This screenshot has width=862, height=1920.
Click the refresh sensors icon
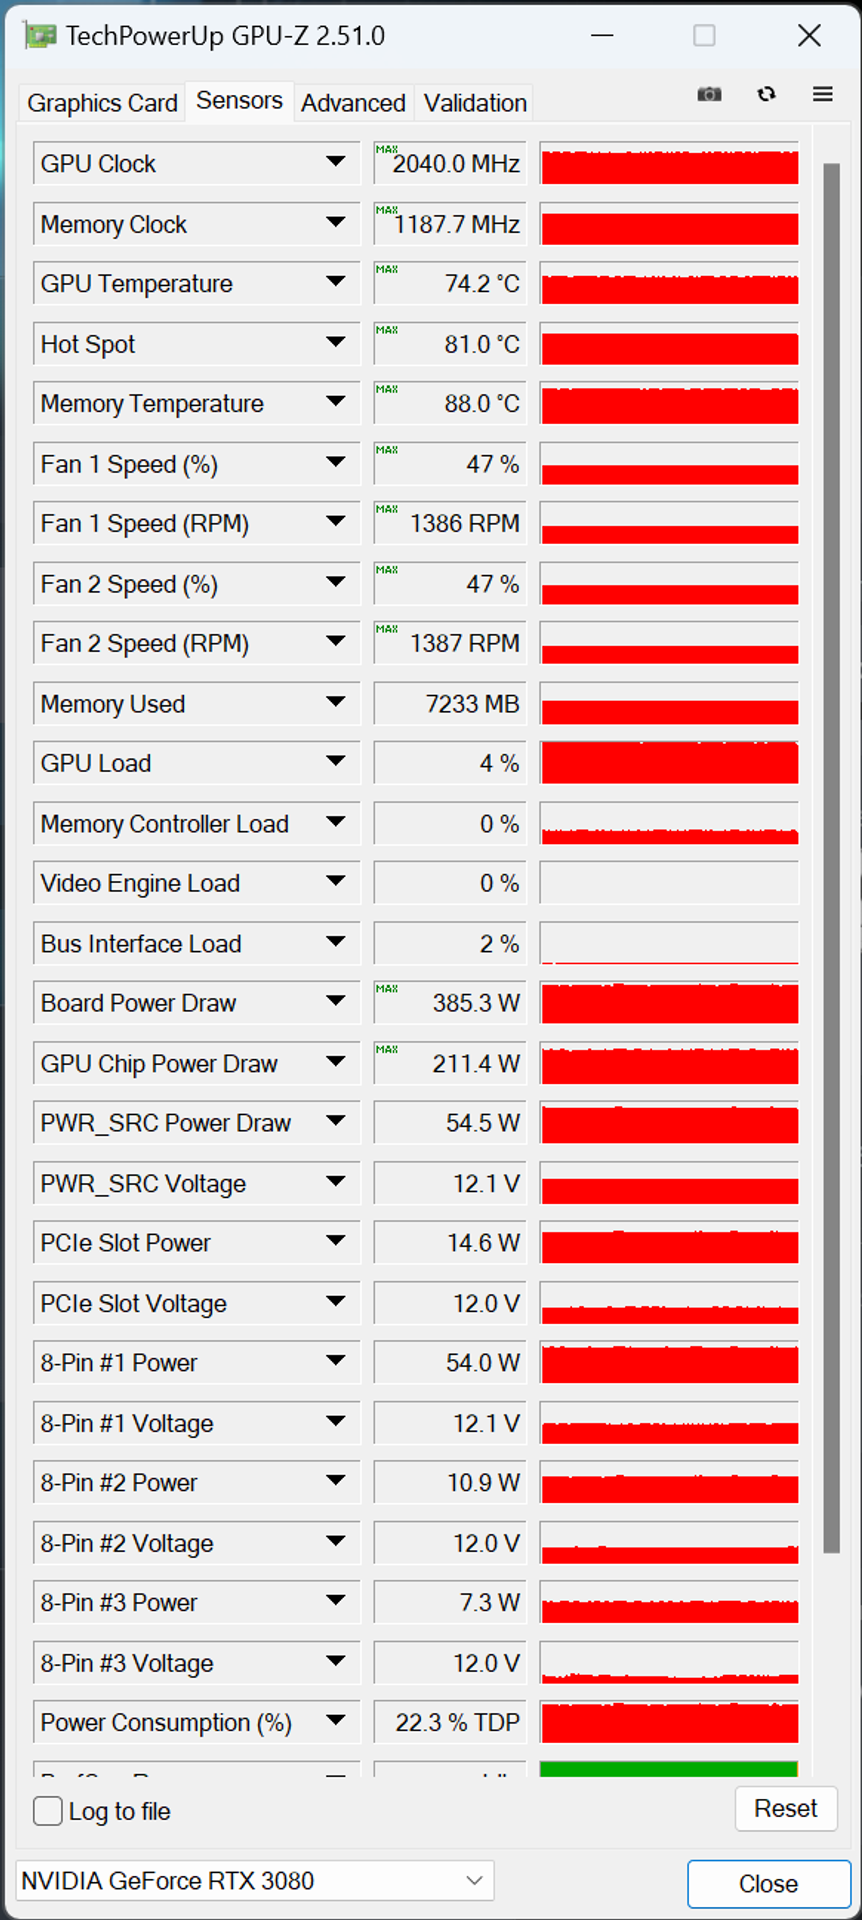[x=766, y=94]
